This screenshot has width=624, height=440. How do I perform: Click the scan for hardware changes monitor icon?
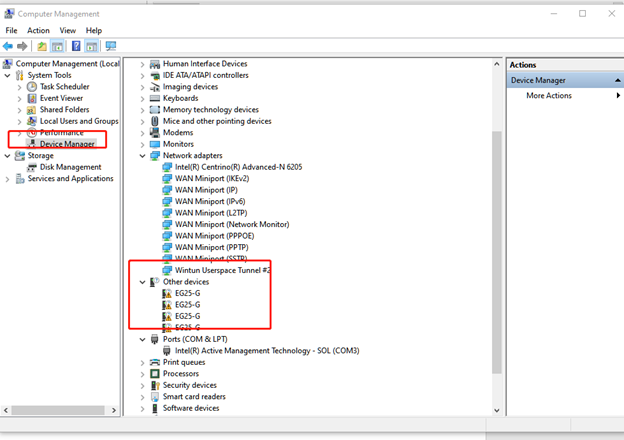110,46
